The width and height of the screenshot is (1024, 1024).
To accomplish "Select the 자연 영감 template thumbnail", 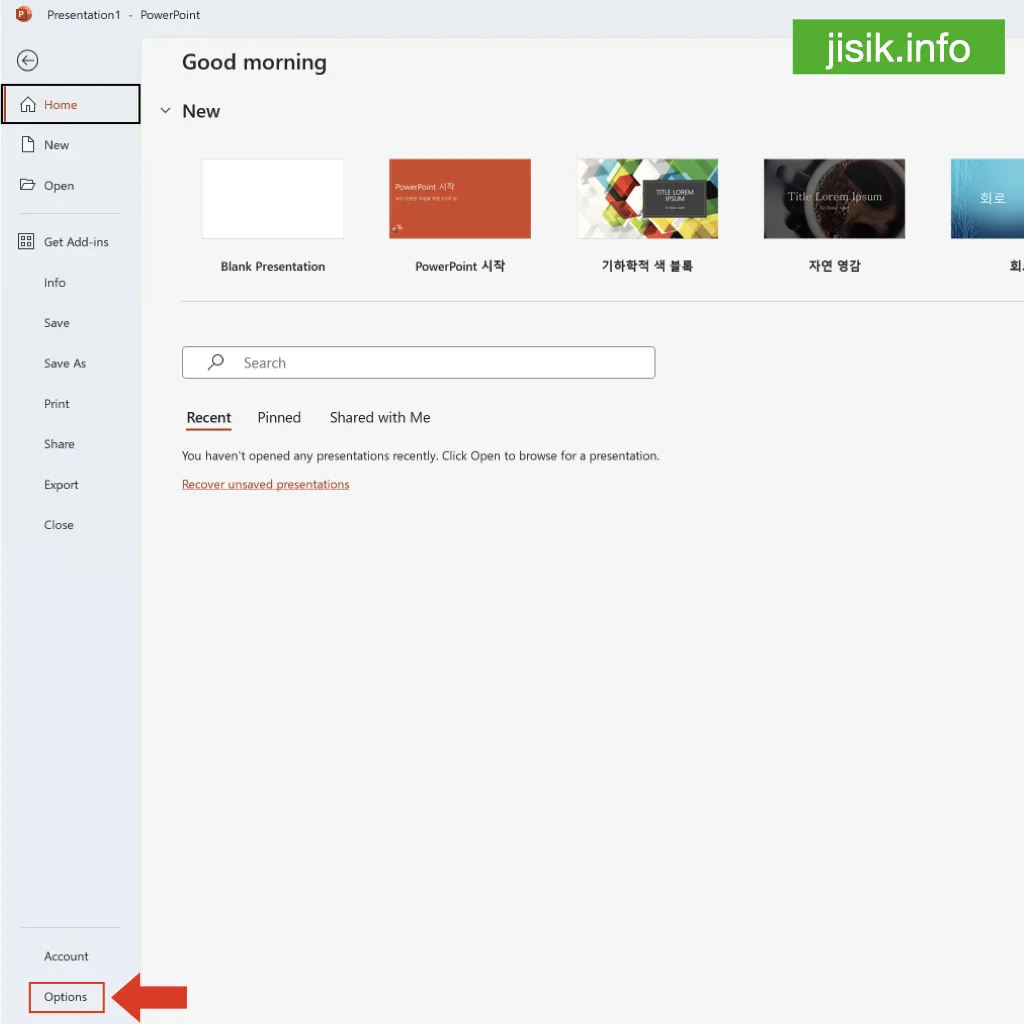I will [835, 199].
